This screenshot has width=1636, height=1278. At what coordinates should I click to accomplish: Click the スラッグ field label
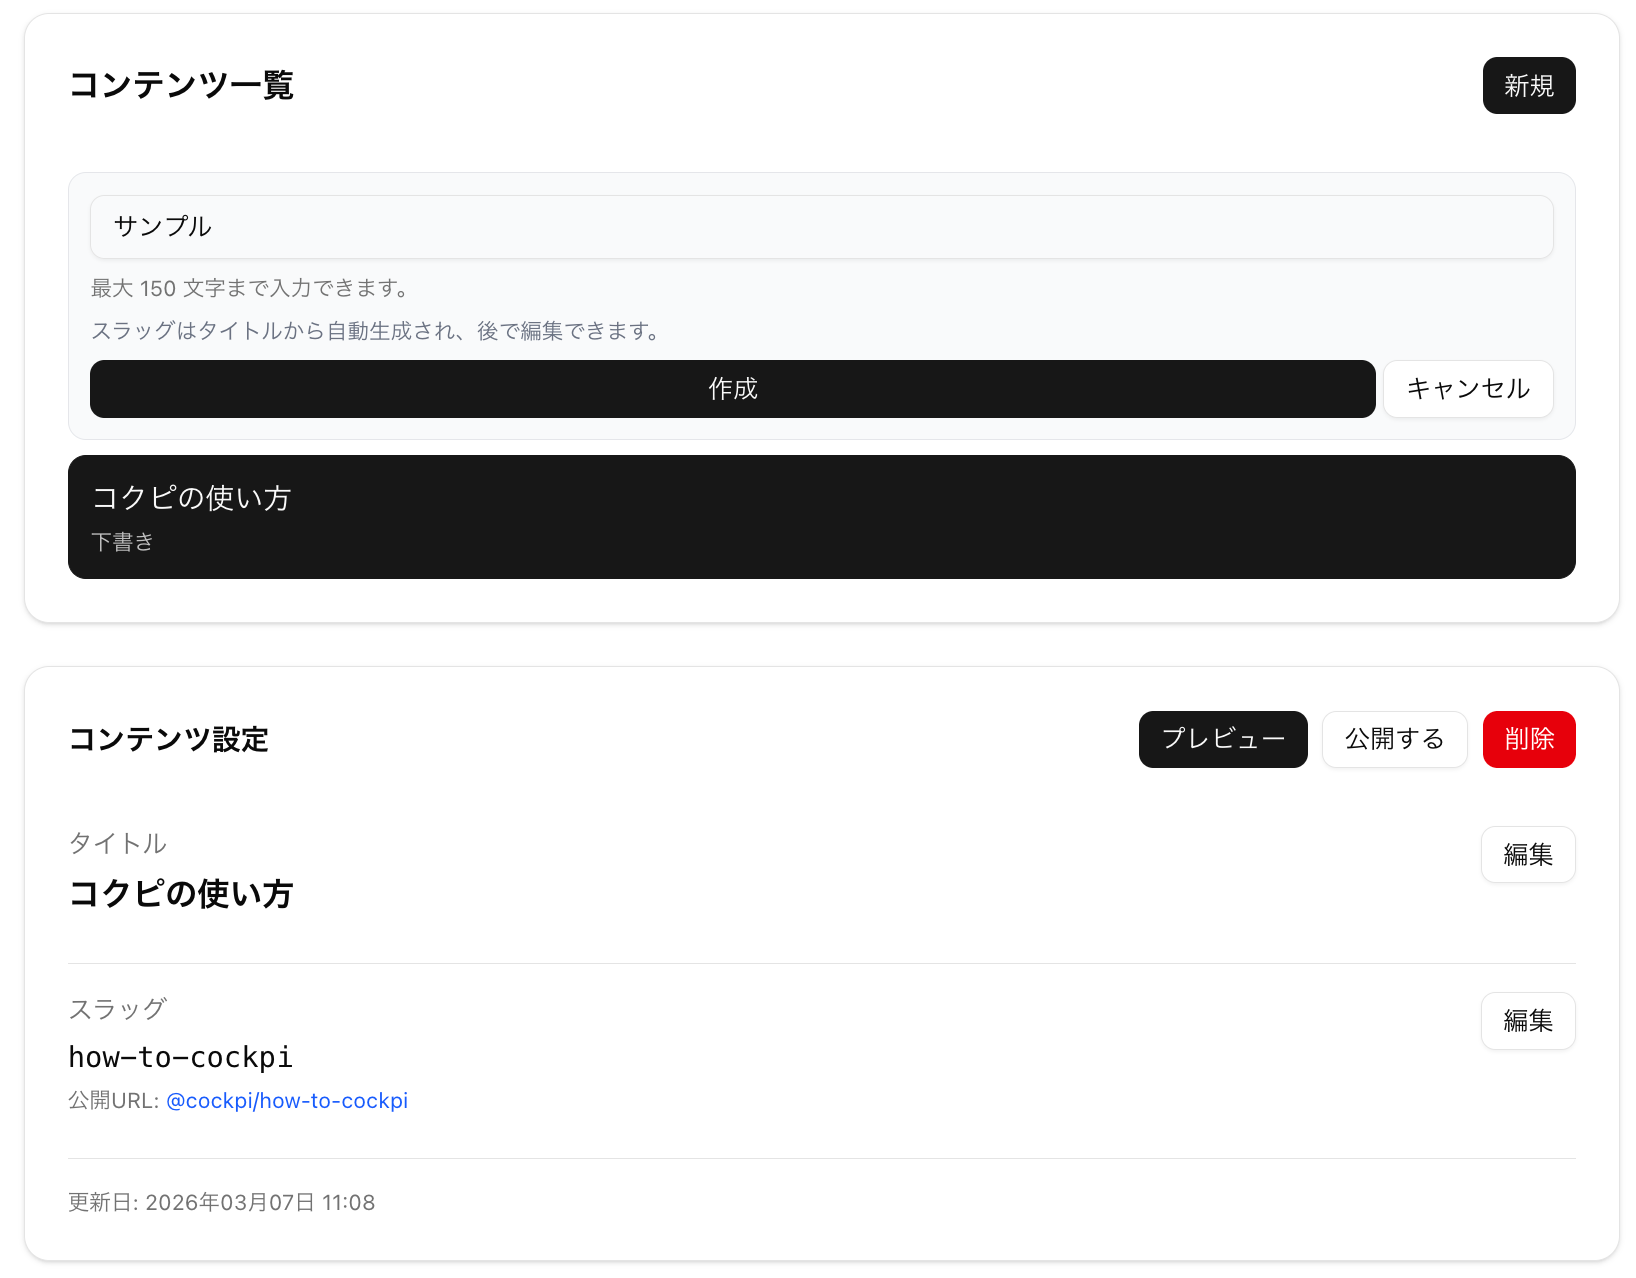coord(117,1010)
